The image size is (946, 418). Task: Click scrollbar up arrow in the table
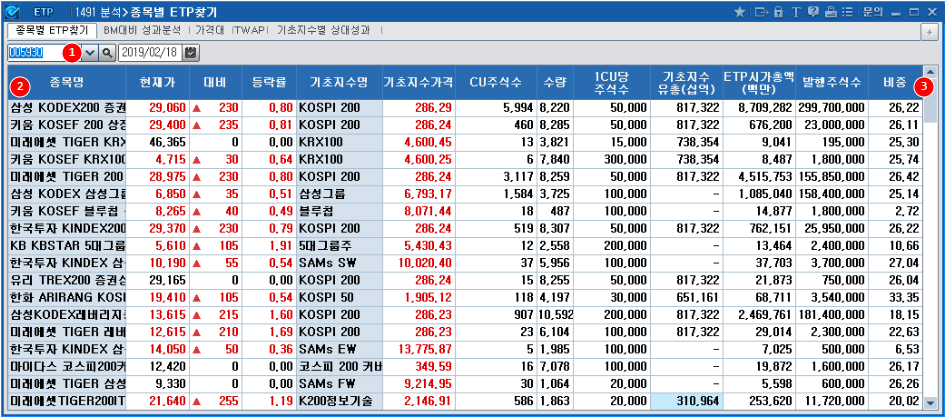[x=931, y=73]
